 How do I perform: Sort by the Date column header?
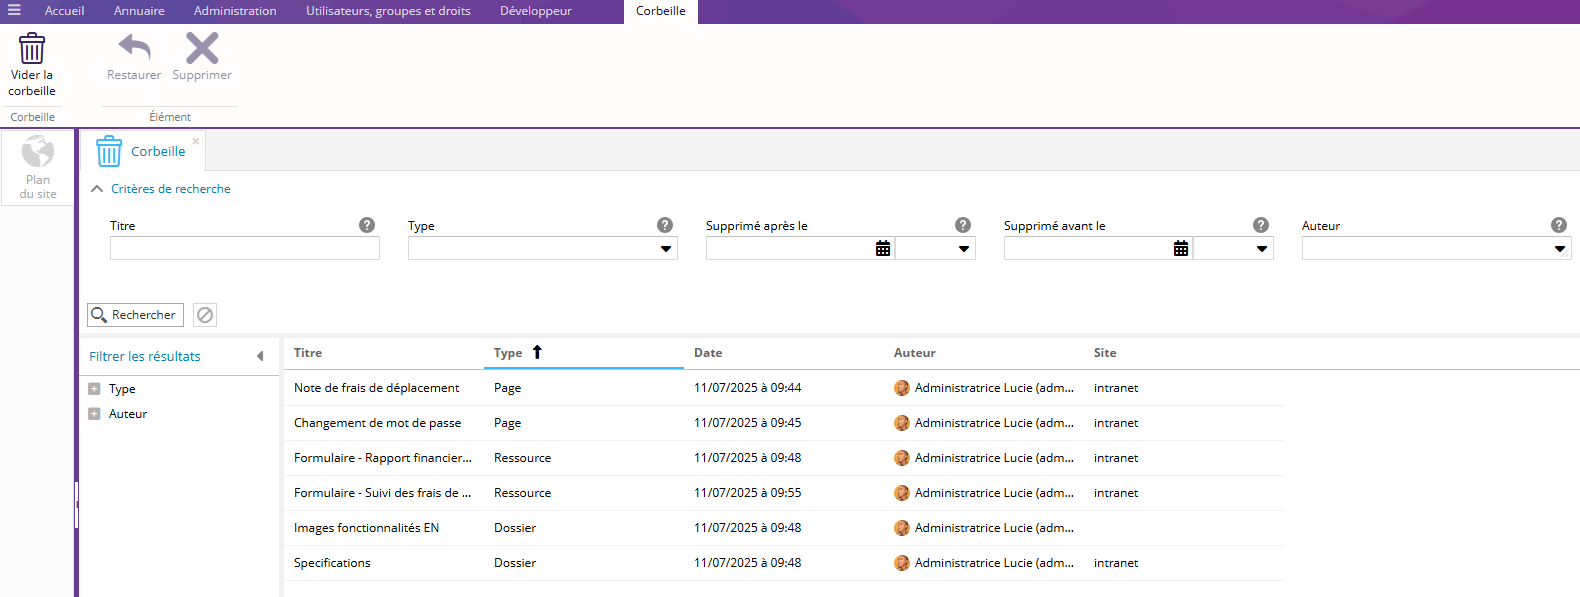pos(784,353)
